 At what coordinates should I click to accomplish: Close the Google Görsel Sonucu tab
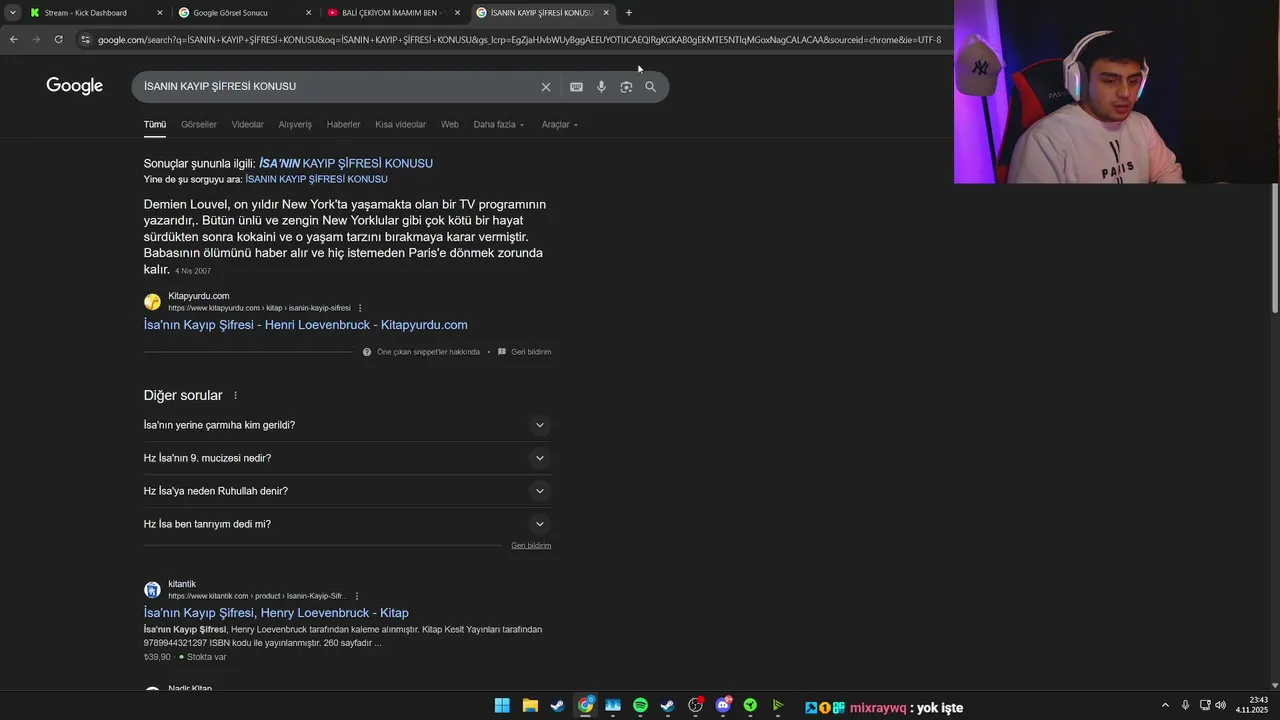tap(308, 13)
